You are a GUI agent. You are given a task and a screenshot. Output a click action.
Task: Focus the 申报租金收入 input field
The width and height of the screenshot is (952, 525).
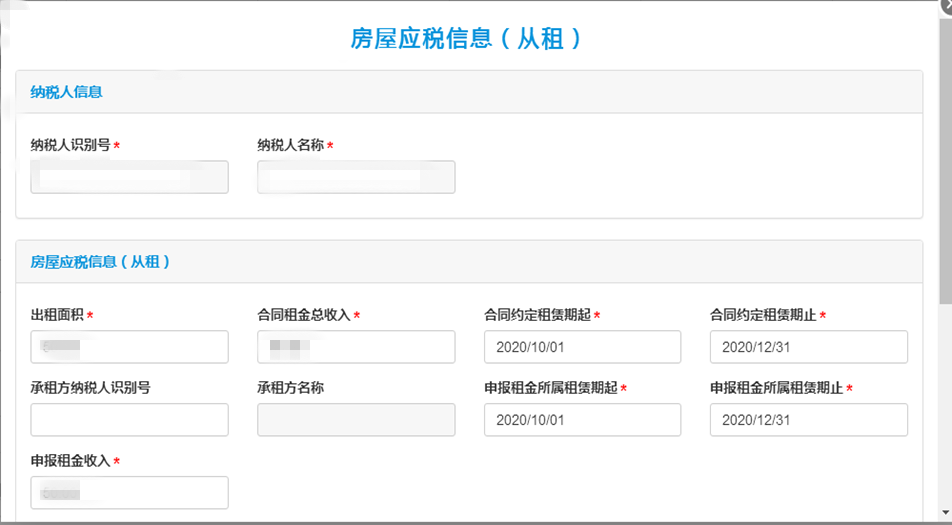pos(129,493)
